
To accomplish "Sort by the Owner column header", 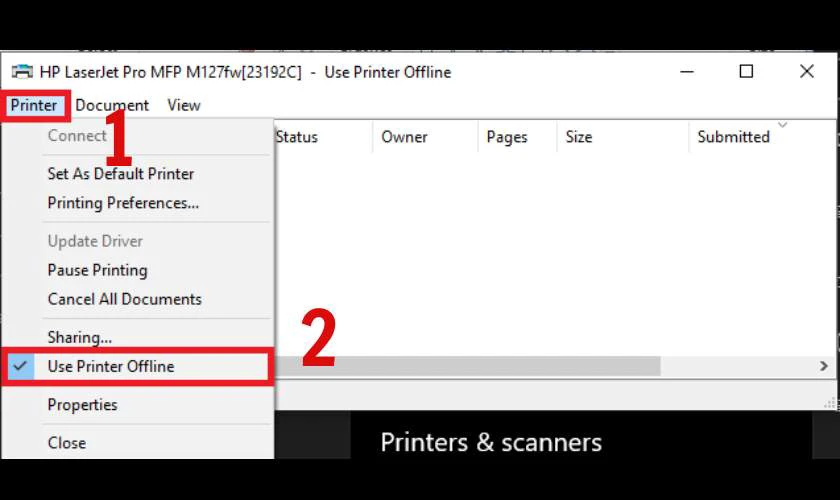I will tap(404, 137).
